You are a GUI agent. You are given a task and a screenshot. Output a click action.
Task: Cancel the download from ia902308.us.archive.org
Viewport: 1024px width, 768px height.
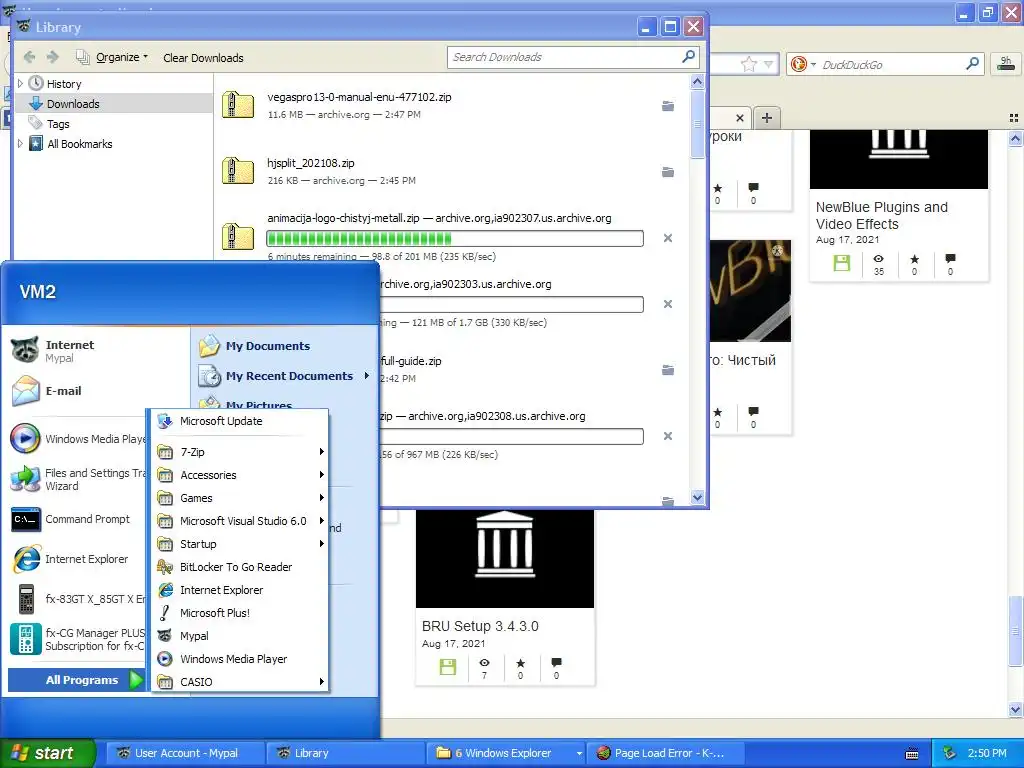[667, 436]
